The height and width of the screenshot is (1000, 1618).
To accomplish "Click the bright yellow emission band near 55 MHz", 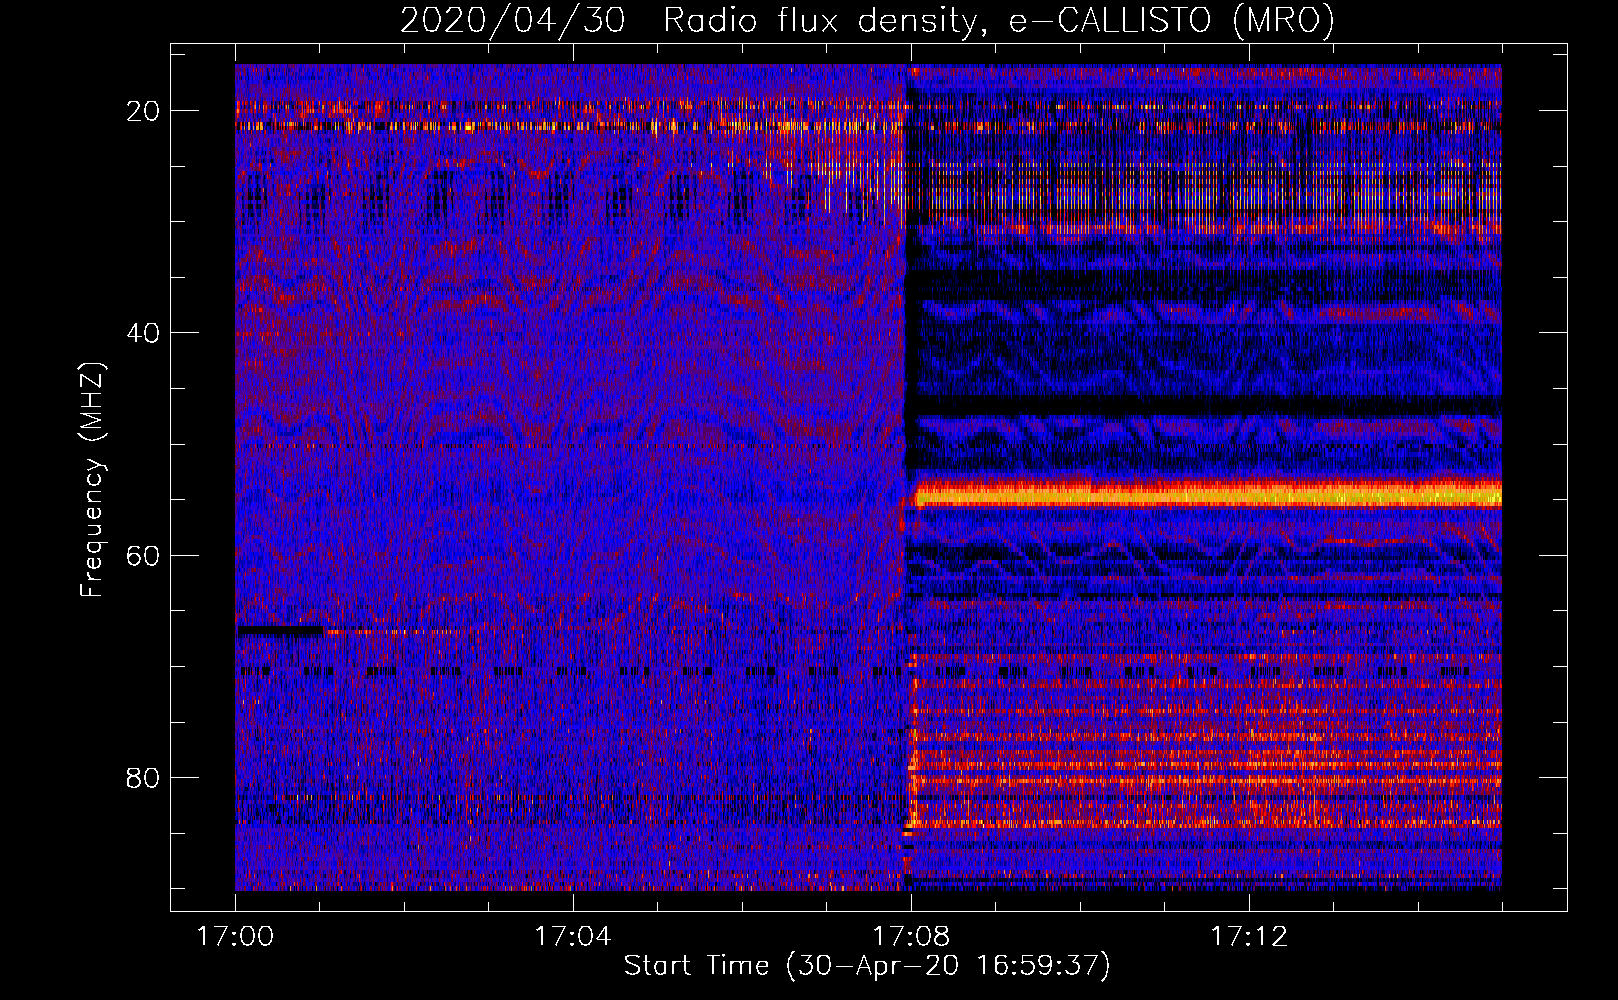I will [1207, 494].
